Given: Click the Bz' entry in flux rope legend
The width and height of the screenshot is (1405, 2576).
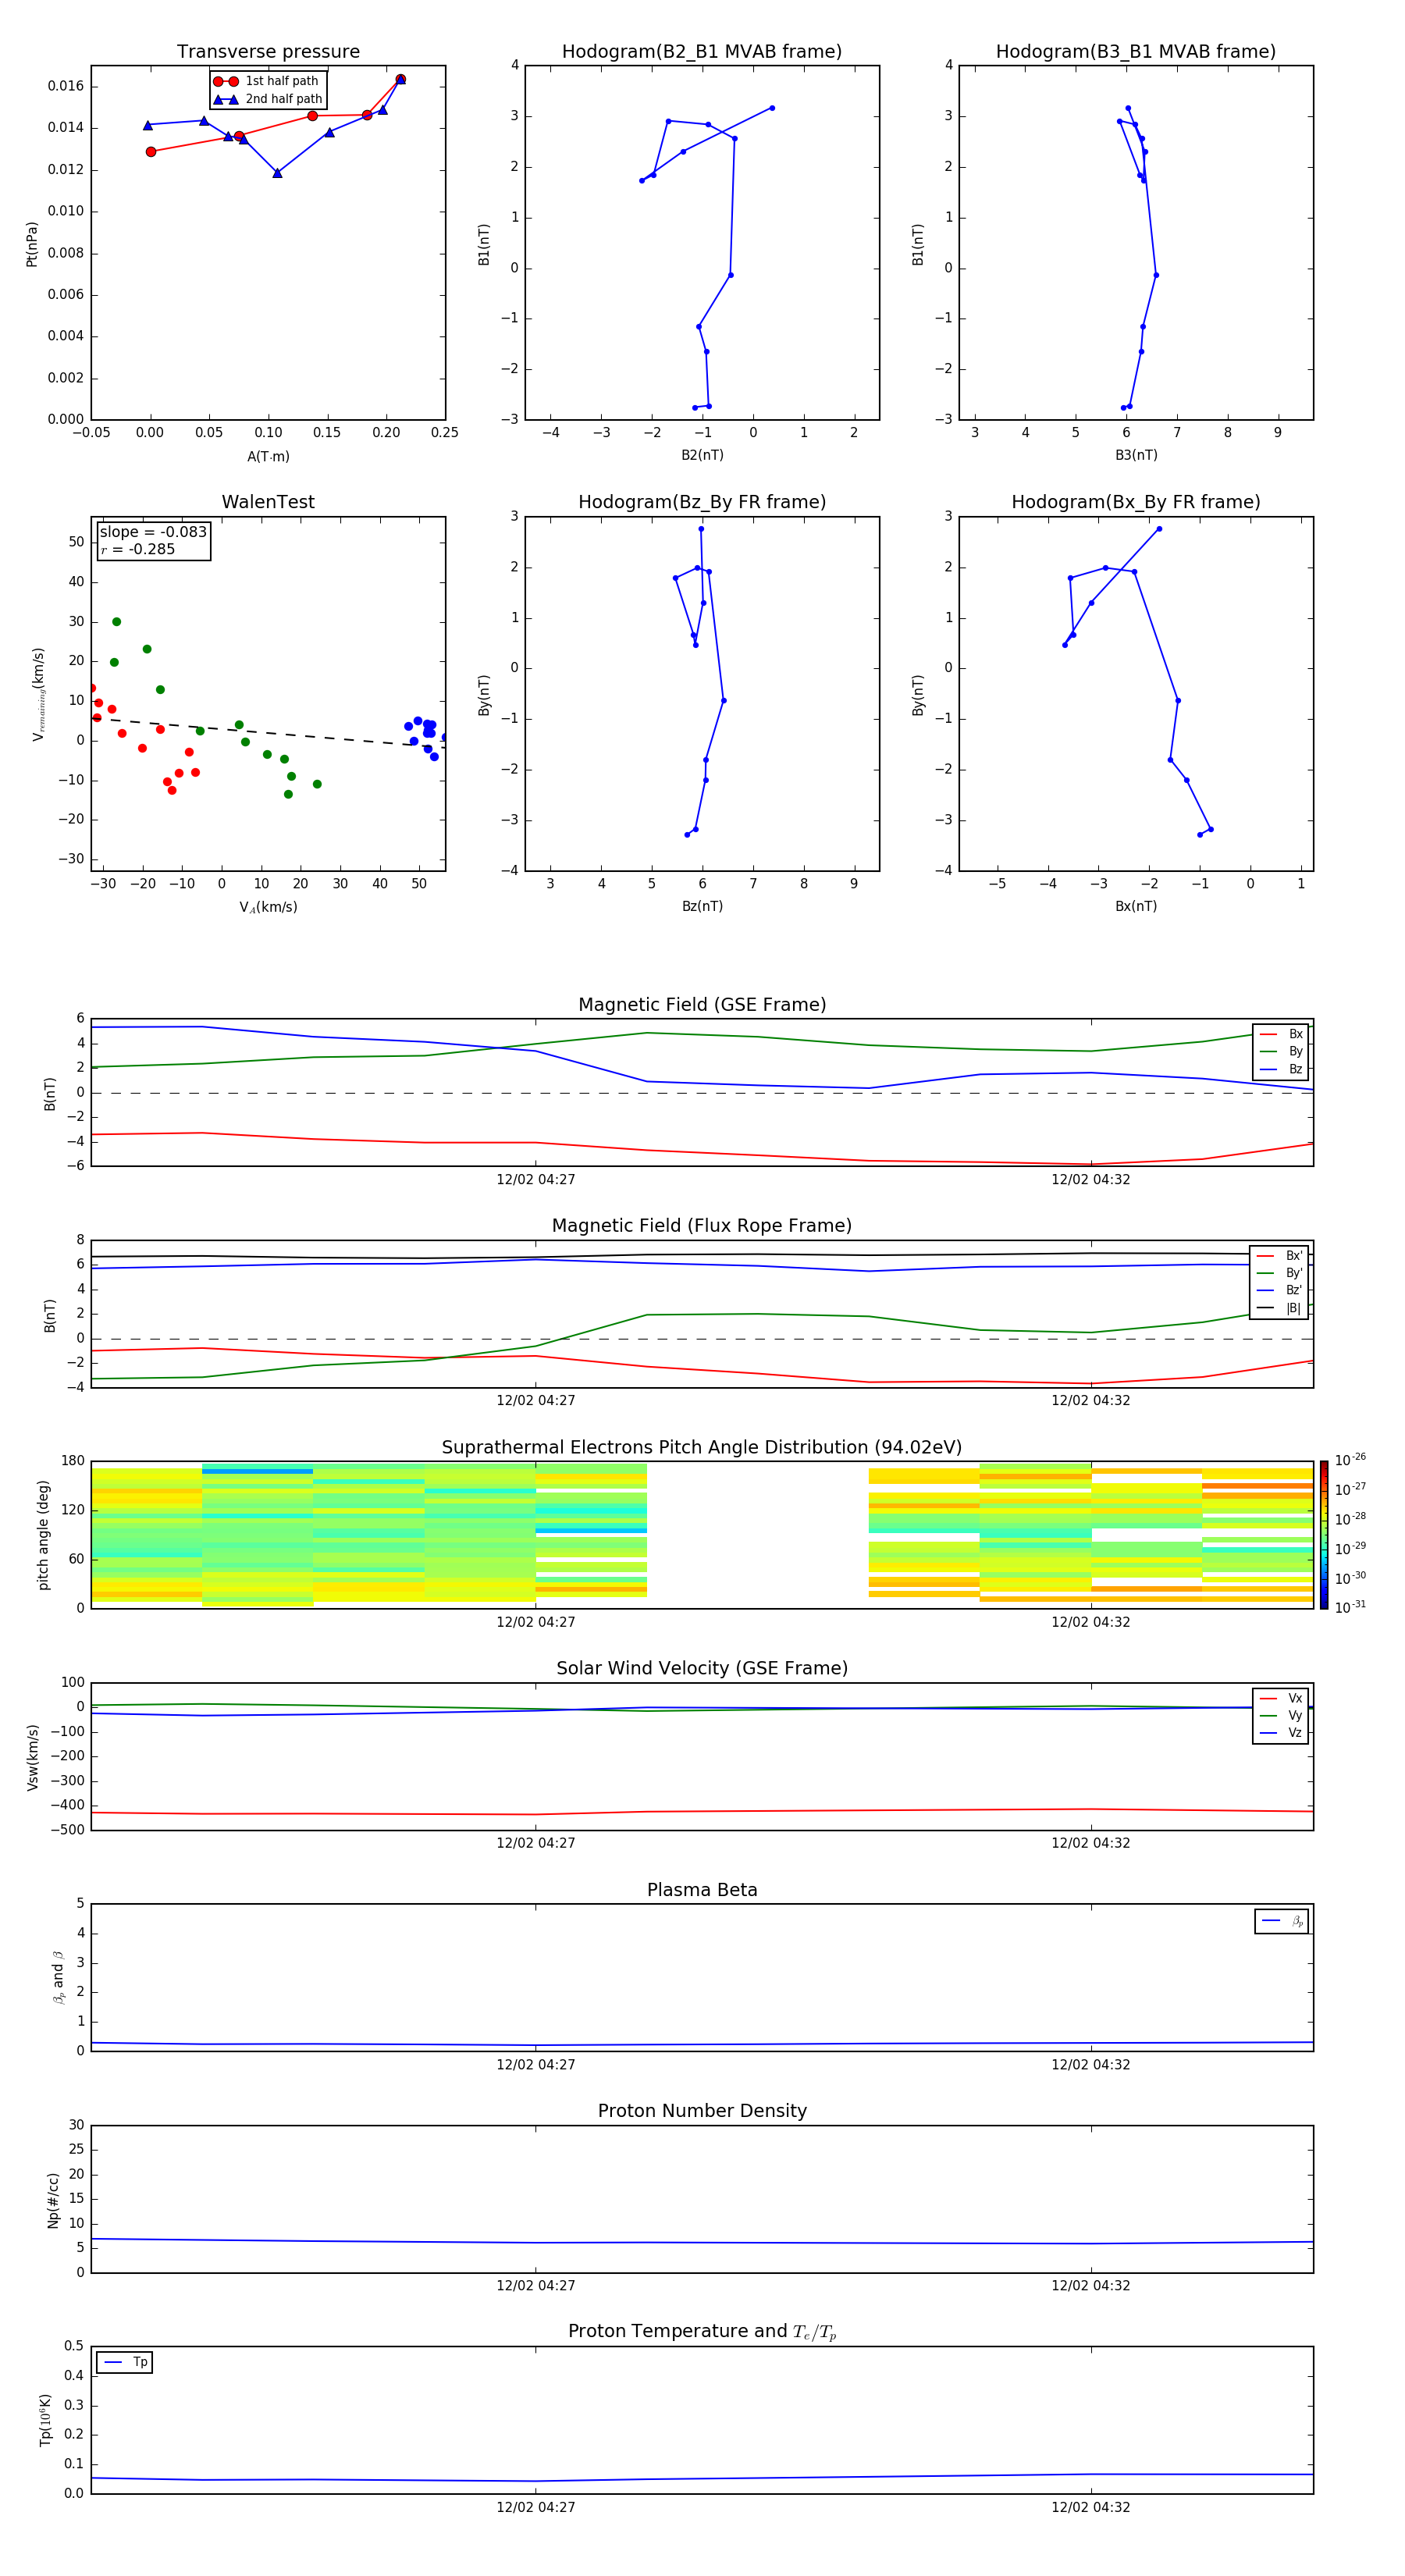Looking at the screenshot, I should 1280,1290.
